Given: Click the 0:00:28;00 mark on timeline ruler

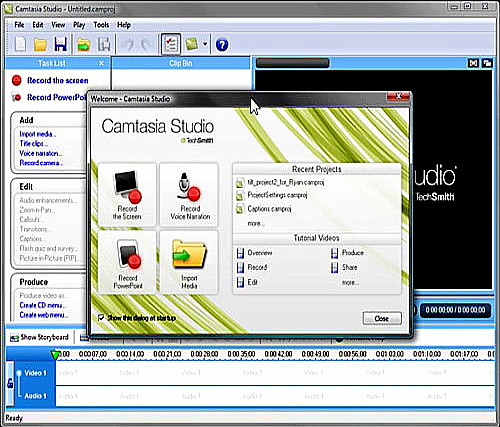Looking at the screenshot, I should (x=204, y=354).
